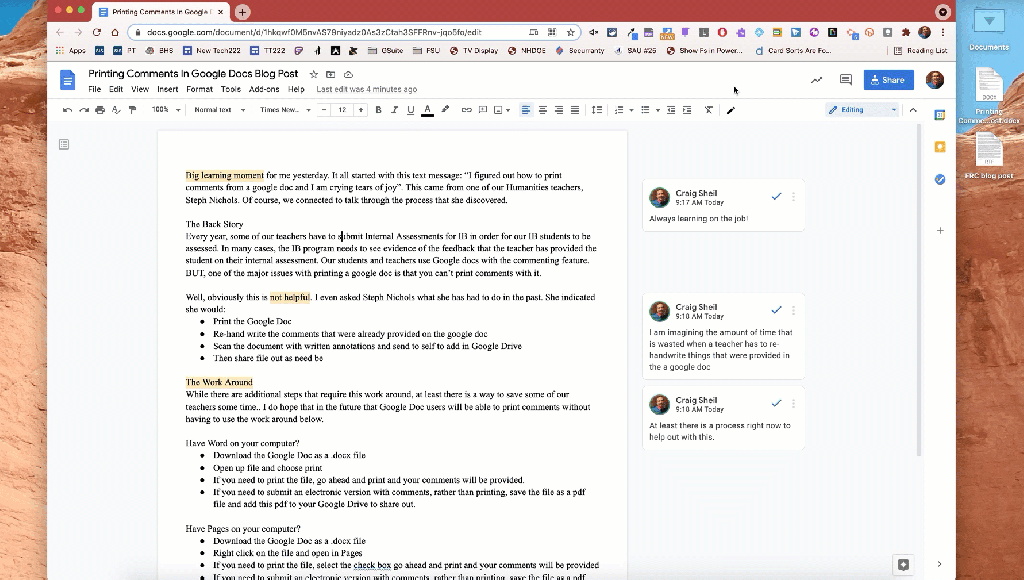Click the activity dashboard trend icon
The image size is (1024, 580).
(x=816, y=80)
